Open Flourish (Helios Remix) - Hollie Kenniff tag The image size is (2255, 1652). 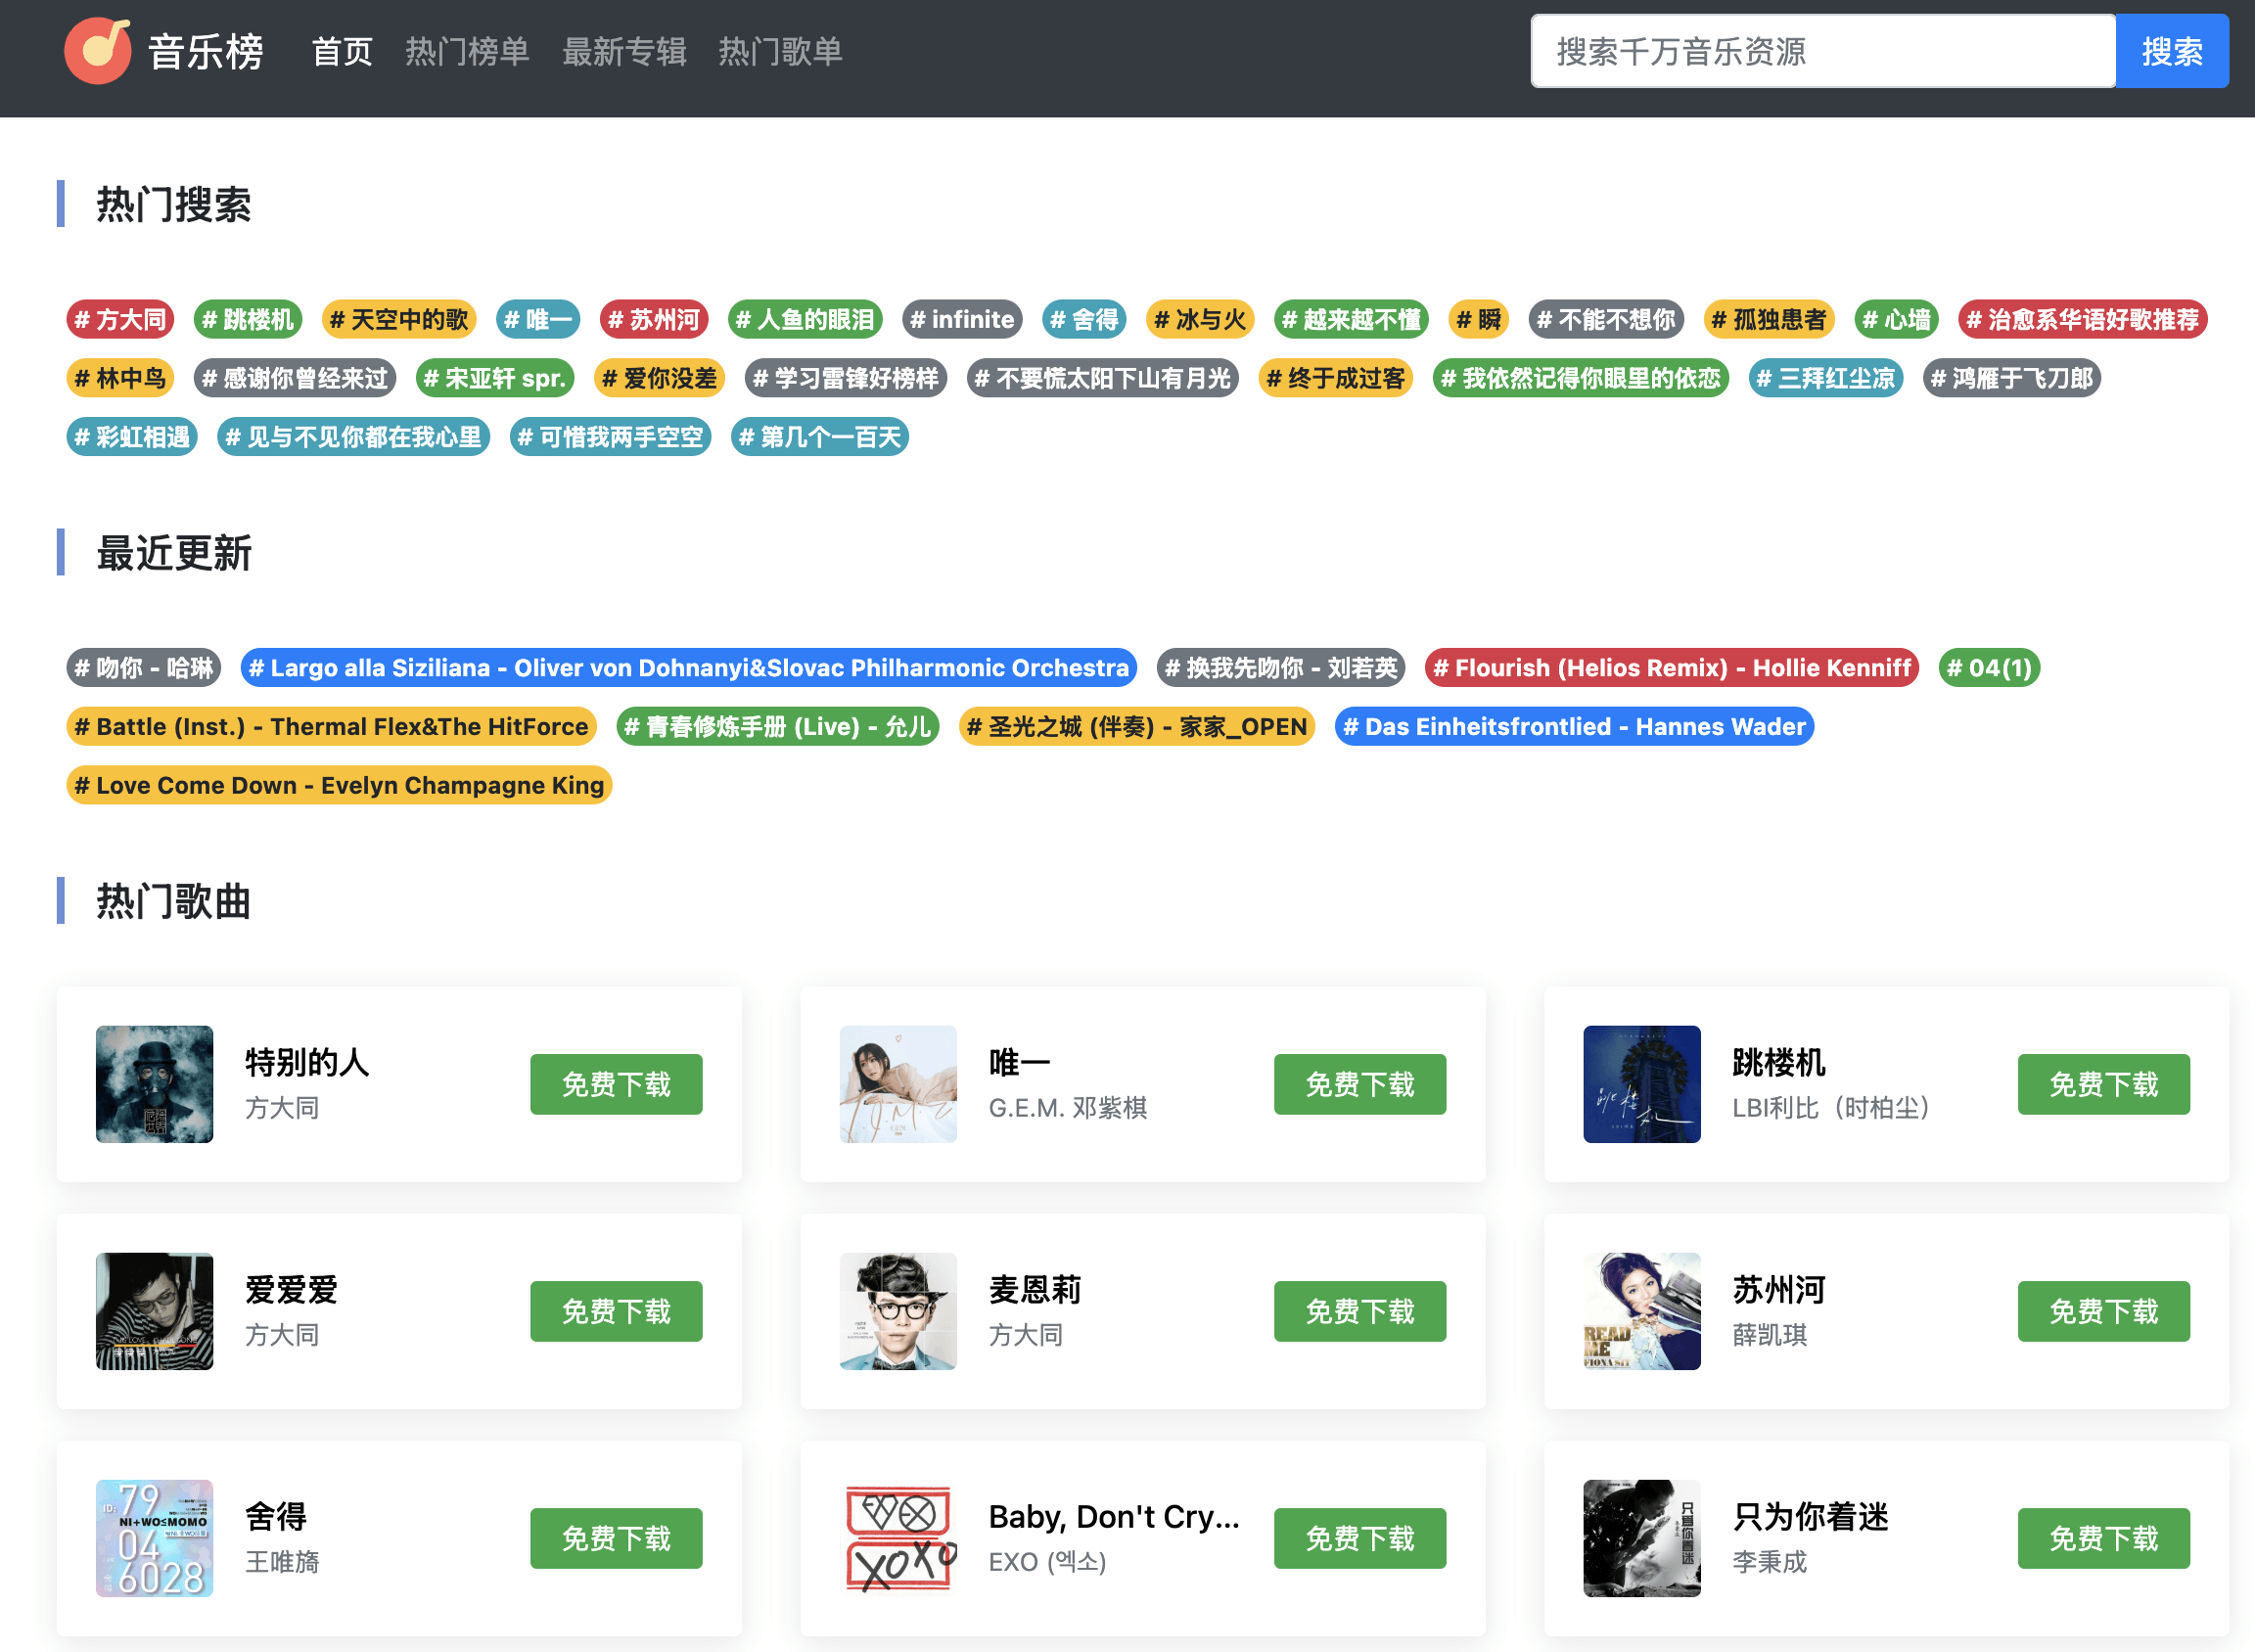point(1672,667)
